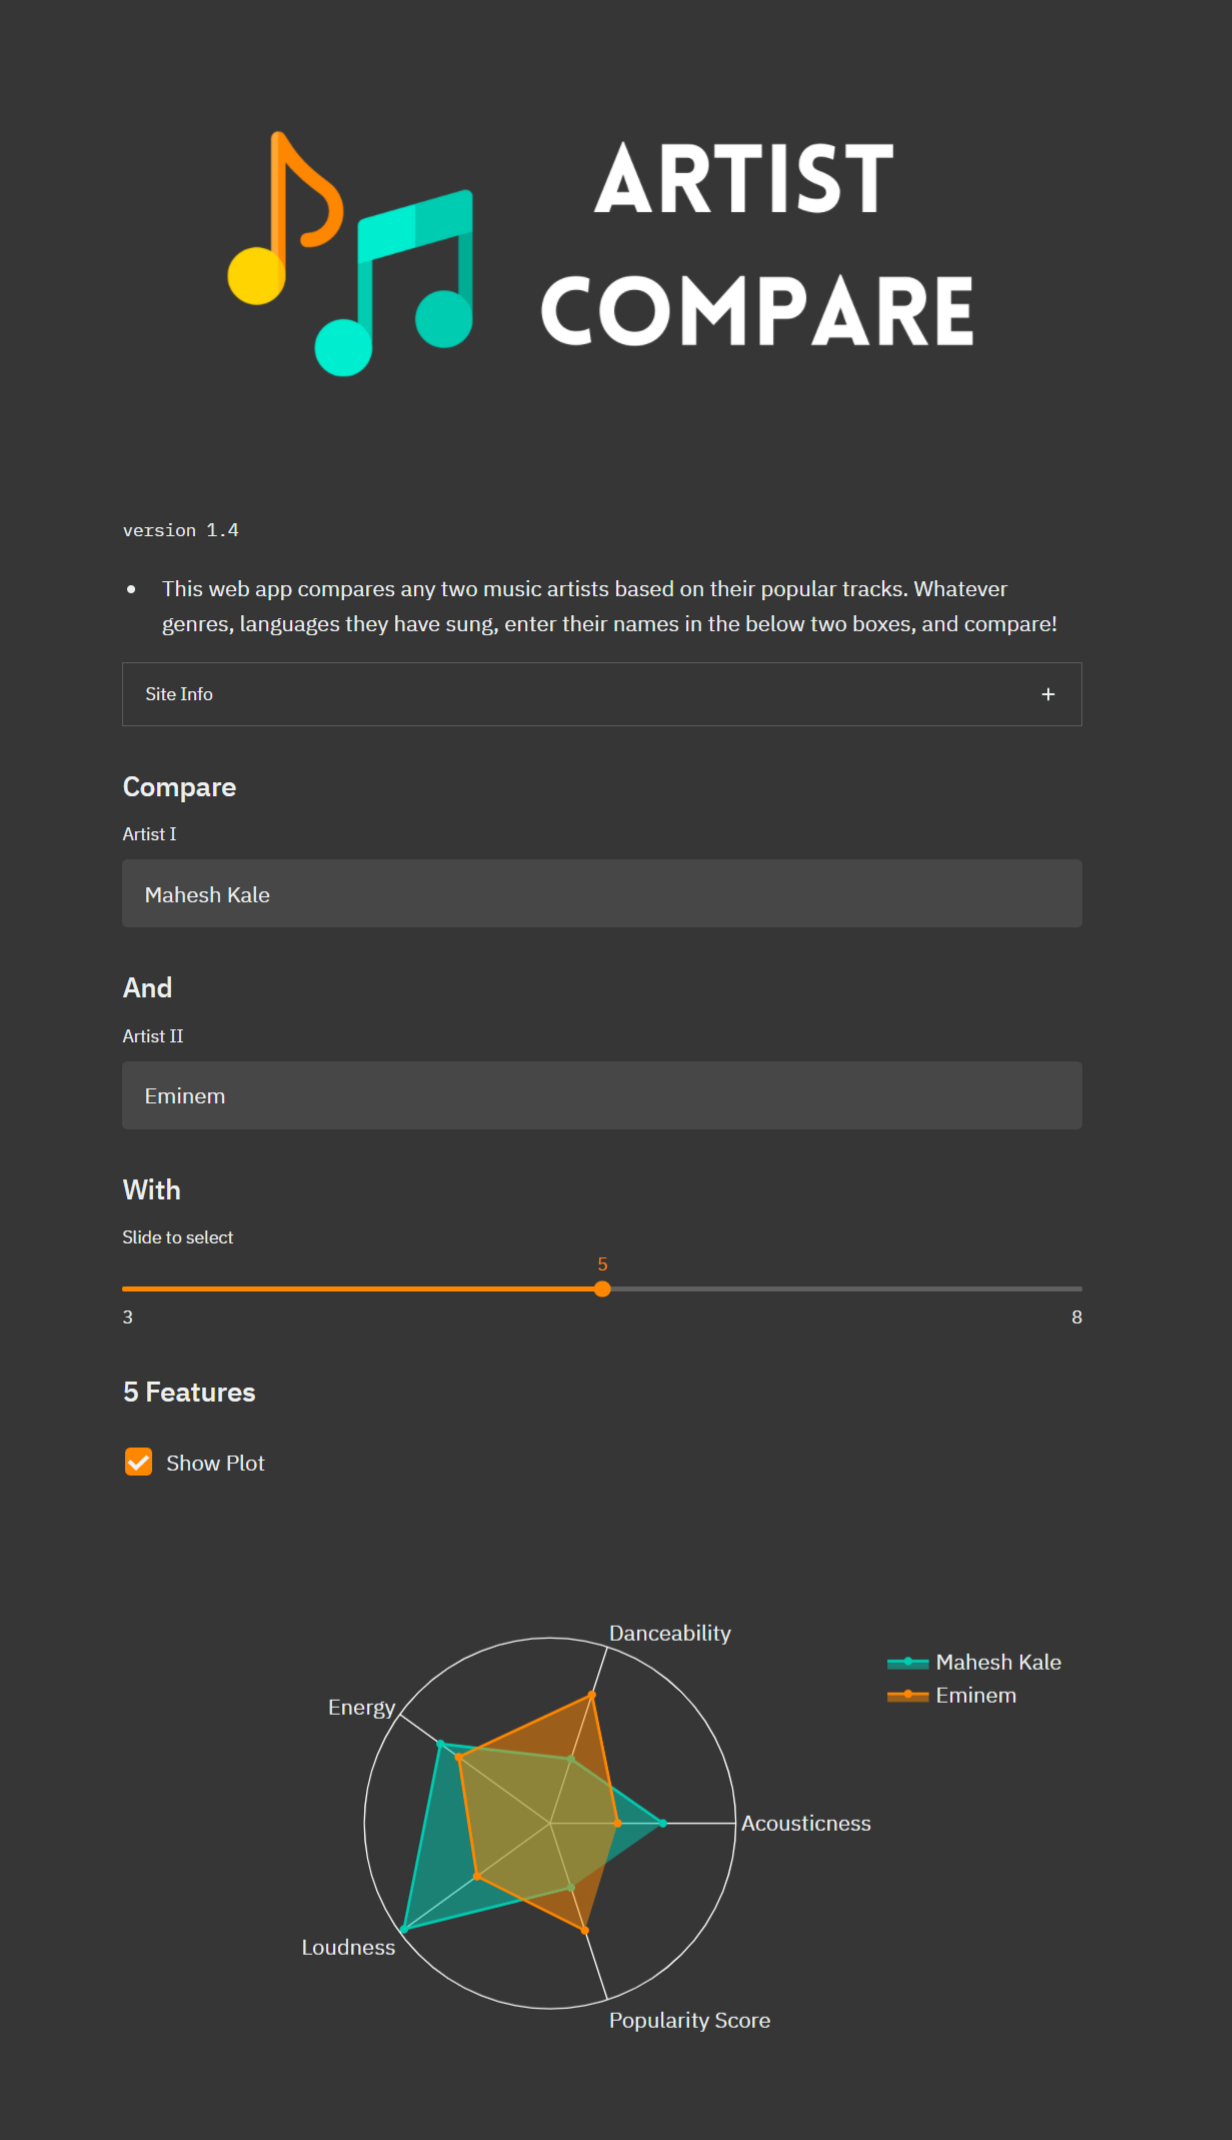Click the Mahesh Kale Loudness data point

pos(402,1930)
